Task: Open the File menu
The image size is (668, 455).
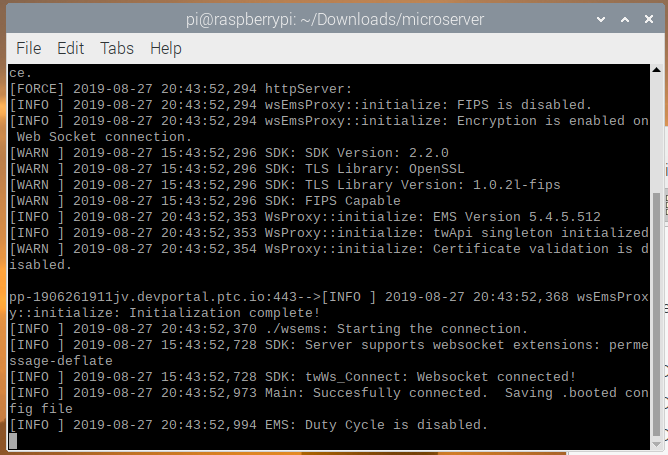Action: (x=29, y=48)
